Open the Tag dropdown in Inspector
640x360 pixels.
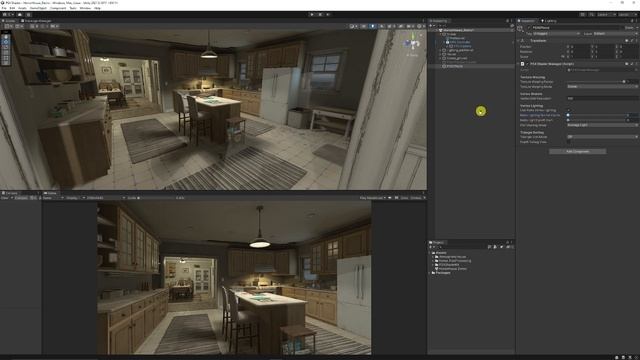[557, 33]
